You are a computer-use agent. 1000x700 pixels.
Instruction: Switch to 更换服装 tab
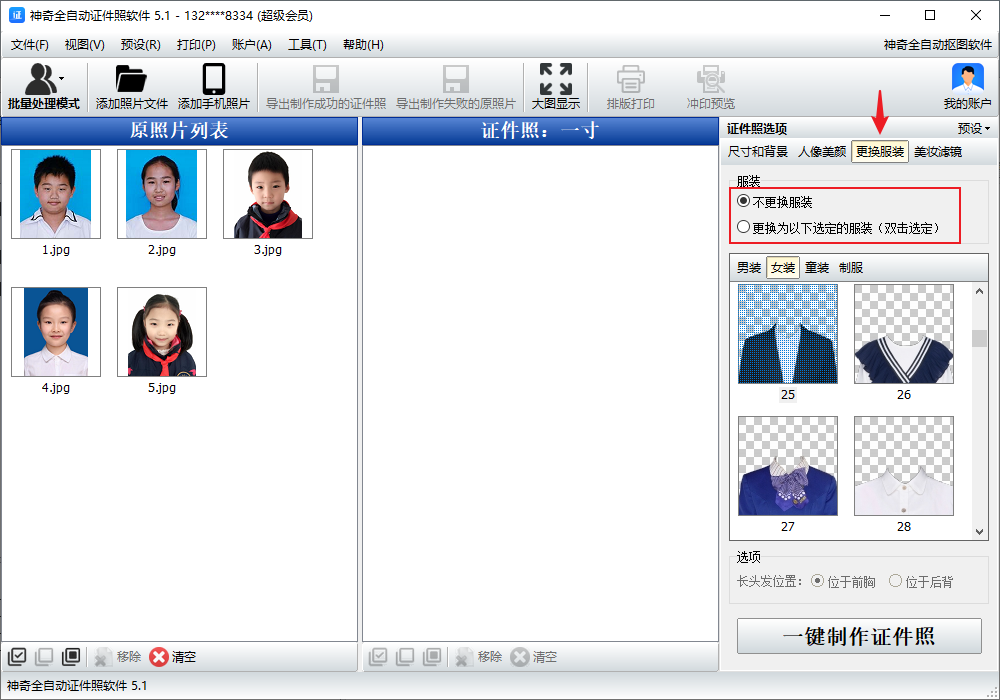pos(880,152)
